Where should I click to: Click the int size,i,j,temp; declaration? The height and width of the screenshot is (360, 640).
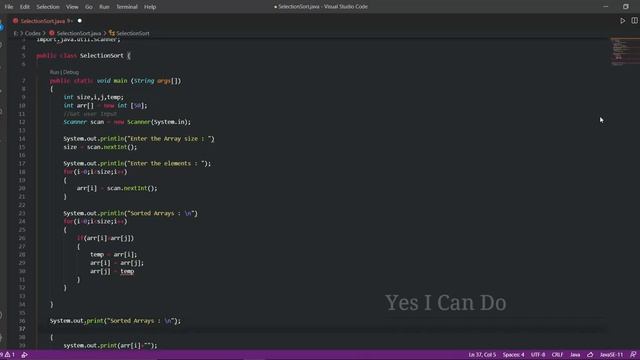[x=93, y=97]
